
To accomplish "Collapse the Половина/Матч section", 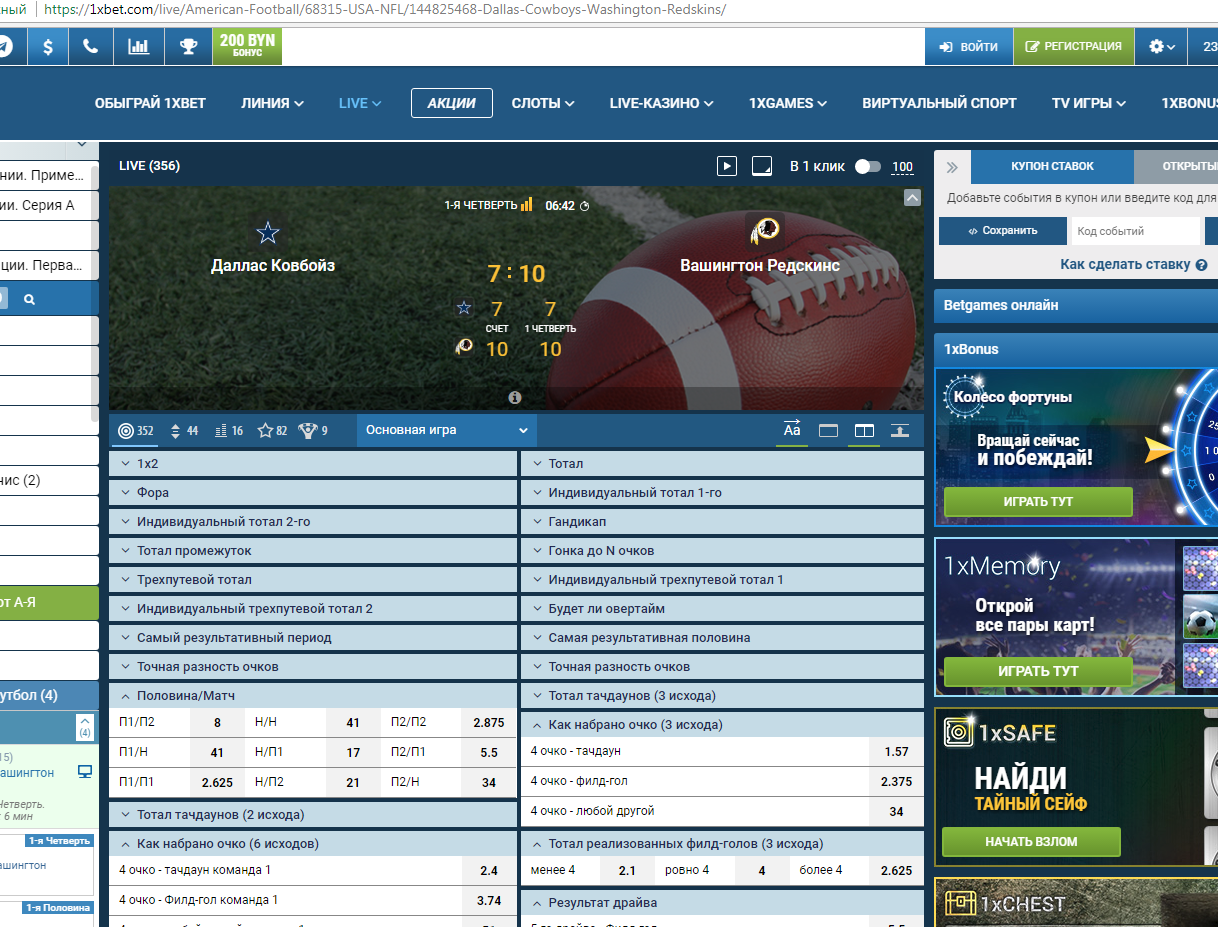I will [x=313, y=696].
